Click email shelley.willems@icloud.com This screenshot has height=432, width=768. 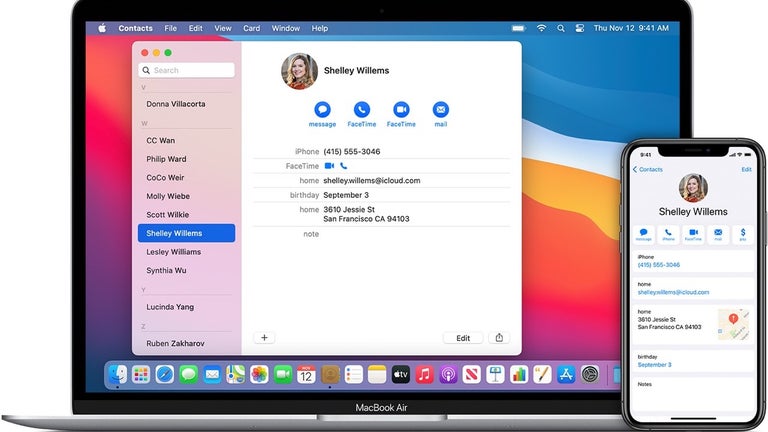click(371, 181)
